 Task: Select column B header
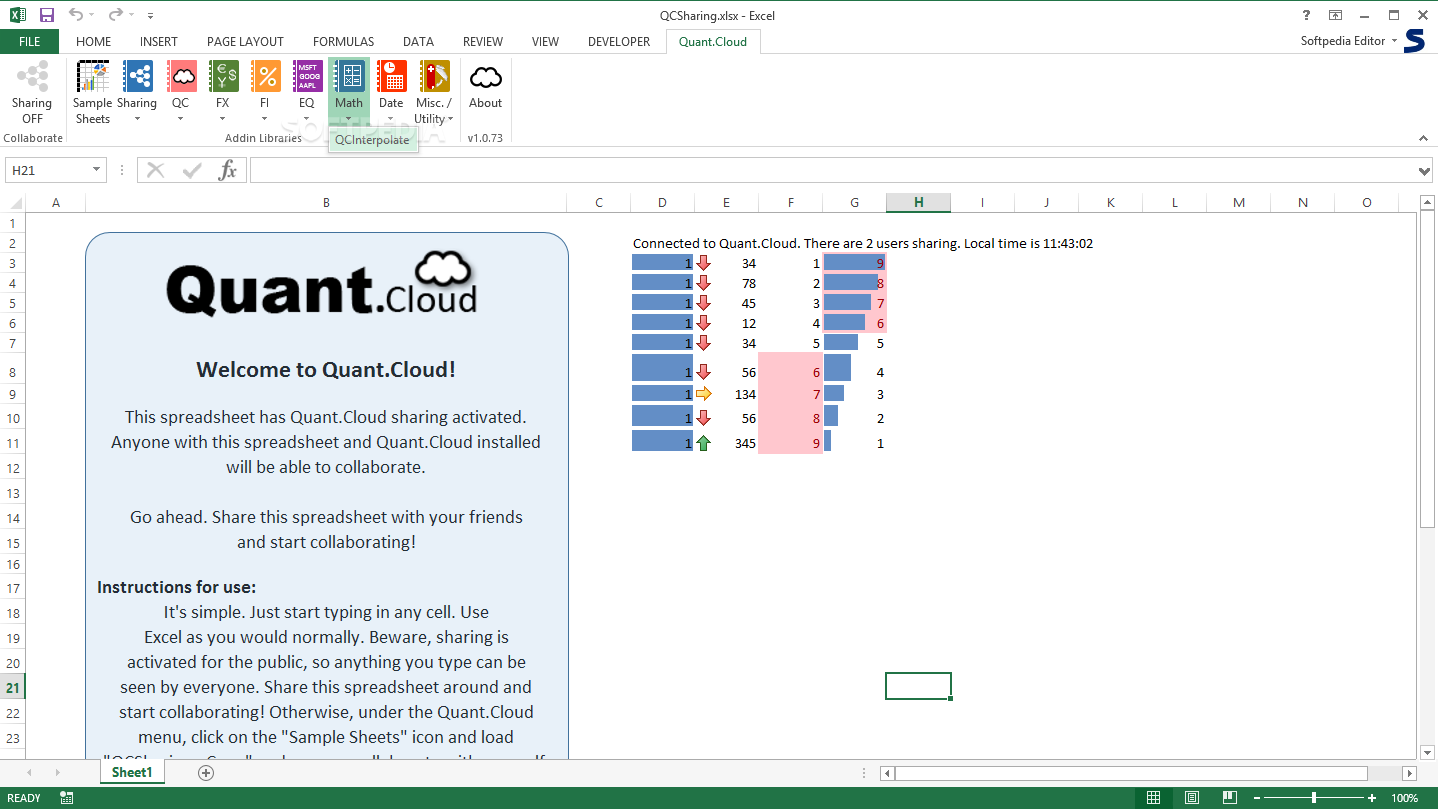[326, 202]
